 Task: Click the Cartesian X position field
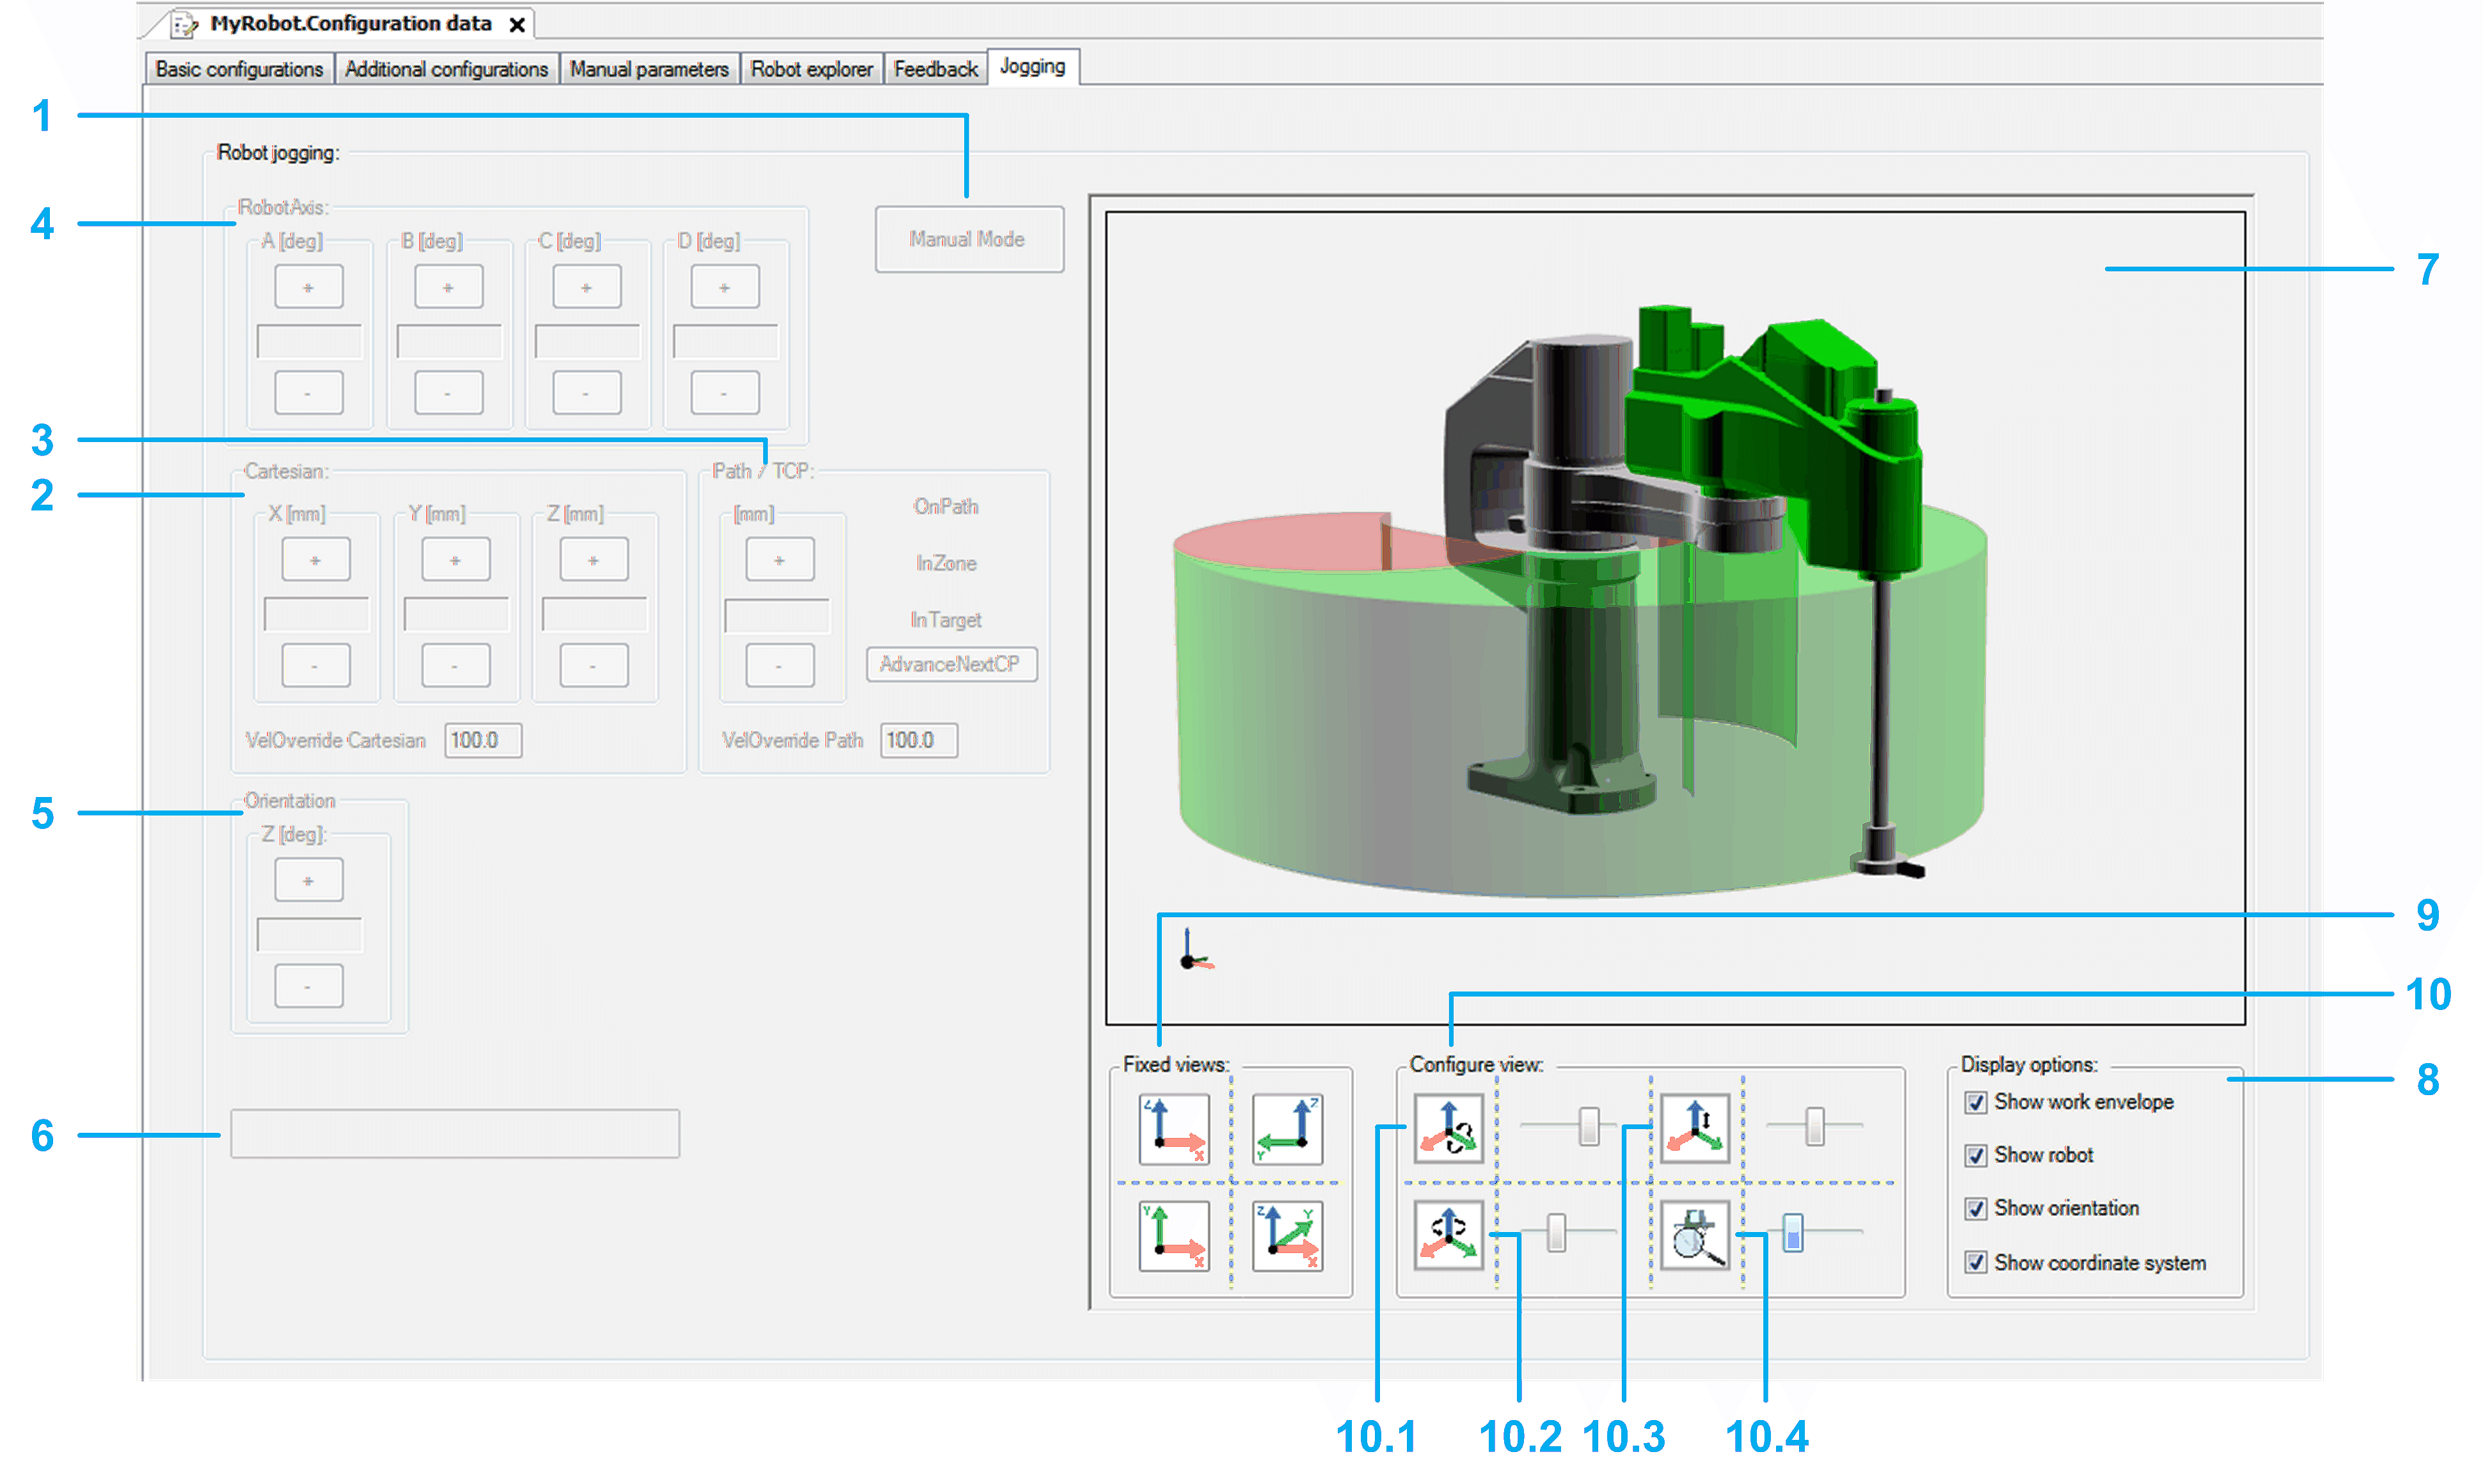coord(316,614)
